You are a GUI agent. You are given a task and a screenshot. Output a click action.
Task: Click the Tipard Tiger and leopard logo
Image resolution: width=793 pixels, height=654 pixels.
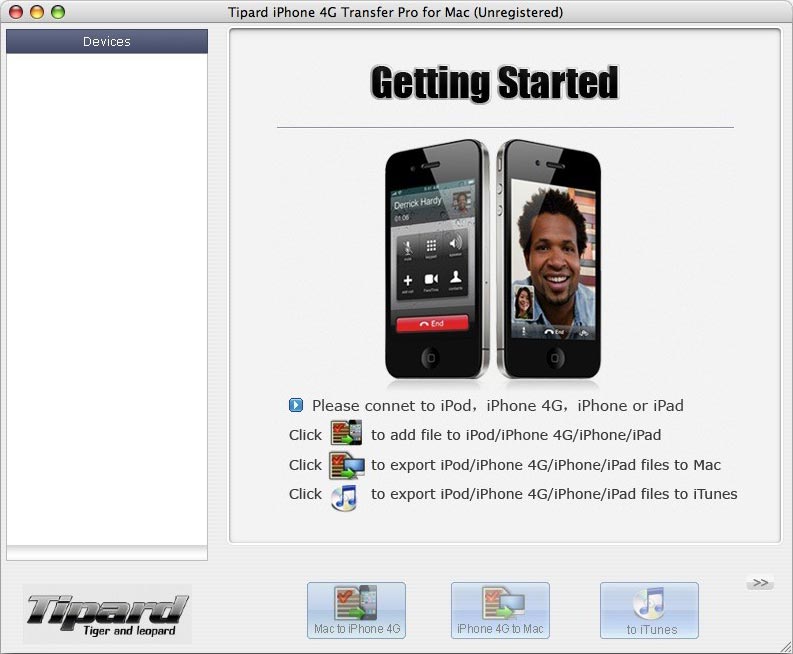click(107, 614)
